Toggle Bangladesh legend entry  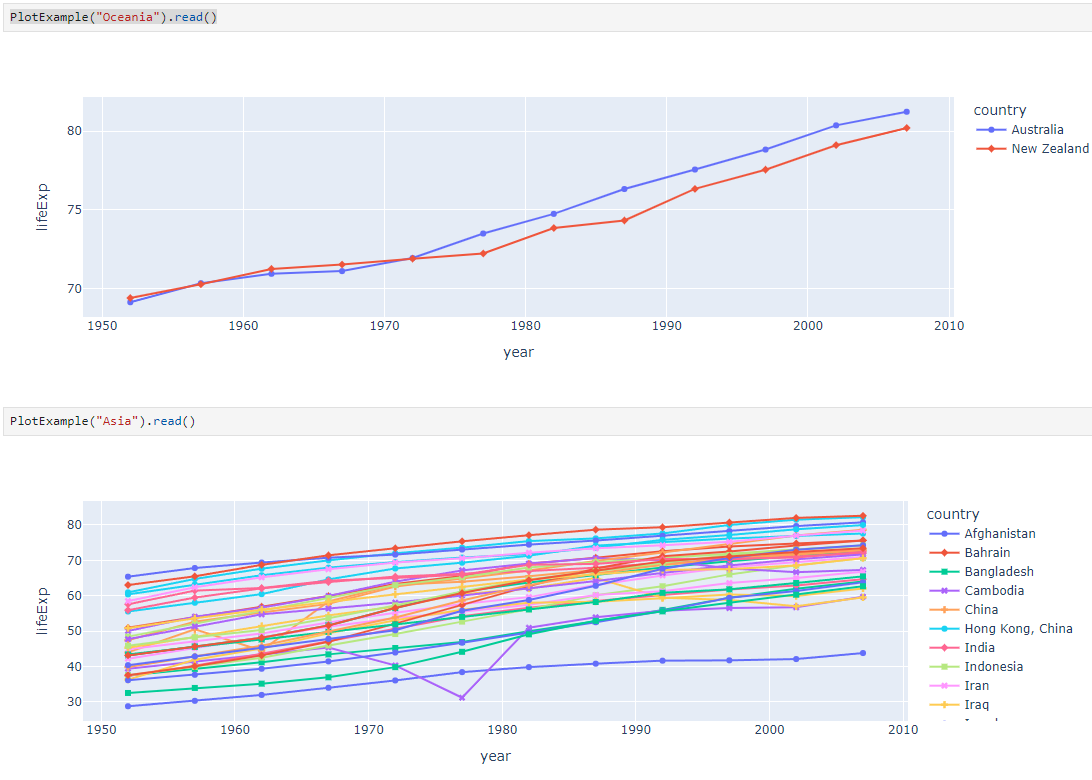point(982,572)
